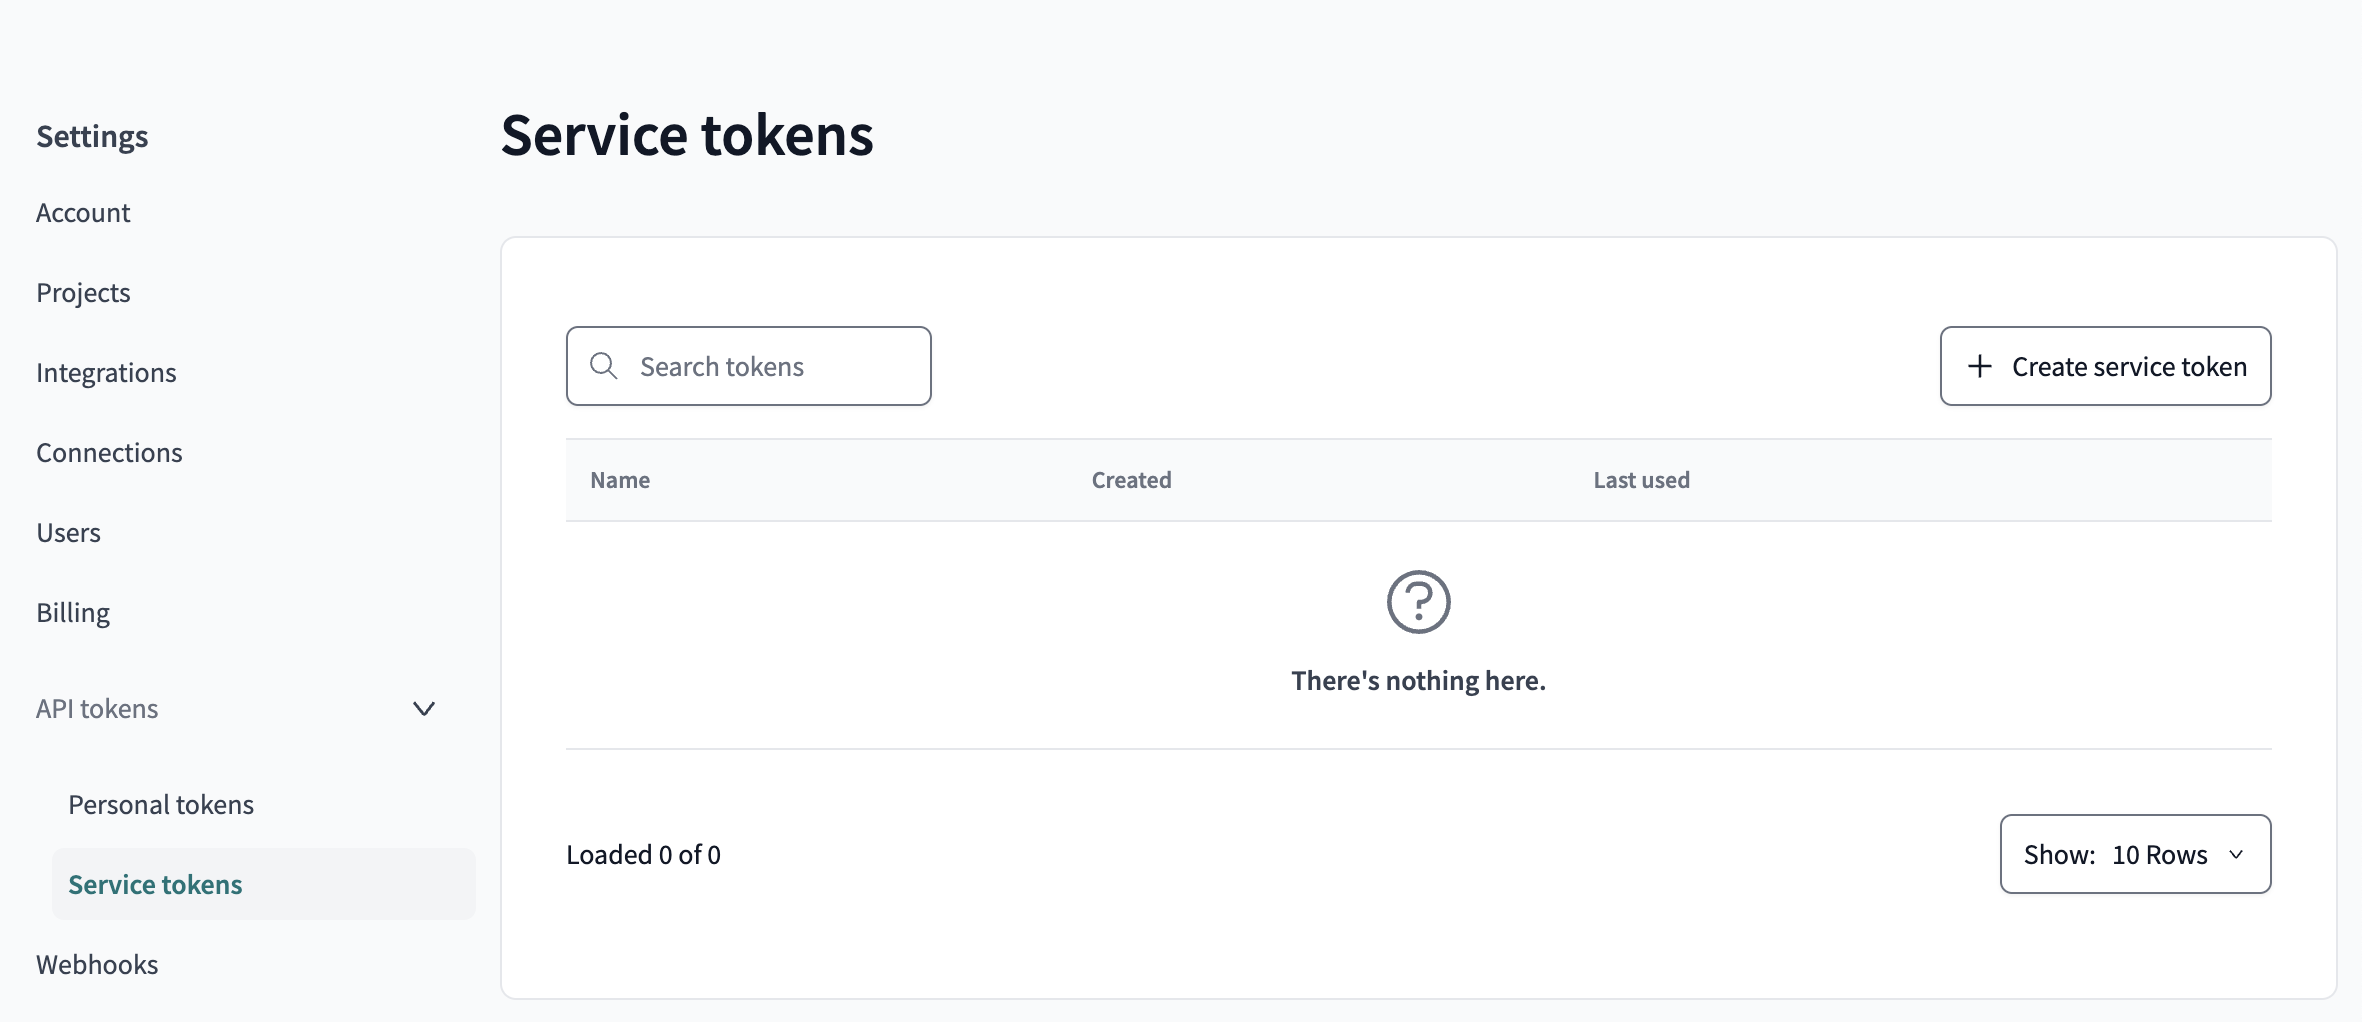The height and width of the screenshot is (1022, 2362).
Task: Sort the table by Name column
Action: click(x=620, y=480)
